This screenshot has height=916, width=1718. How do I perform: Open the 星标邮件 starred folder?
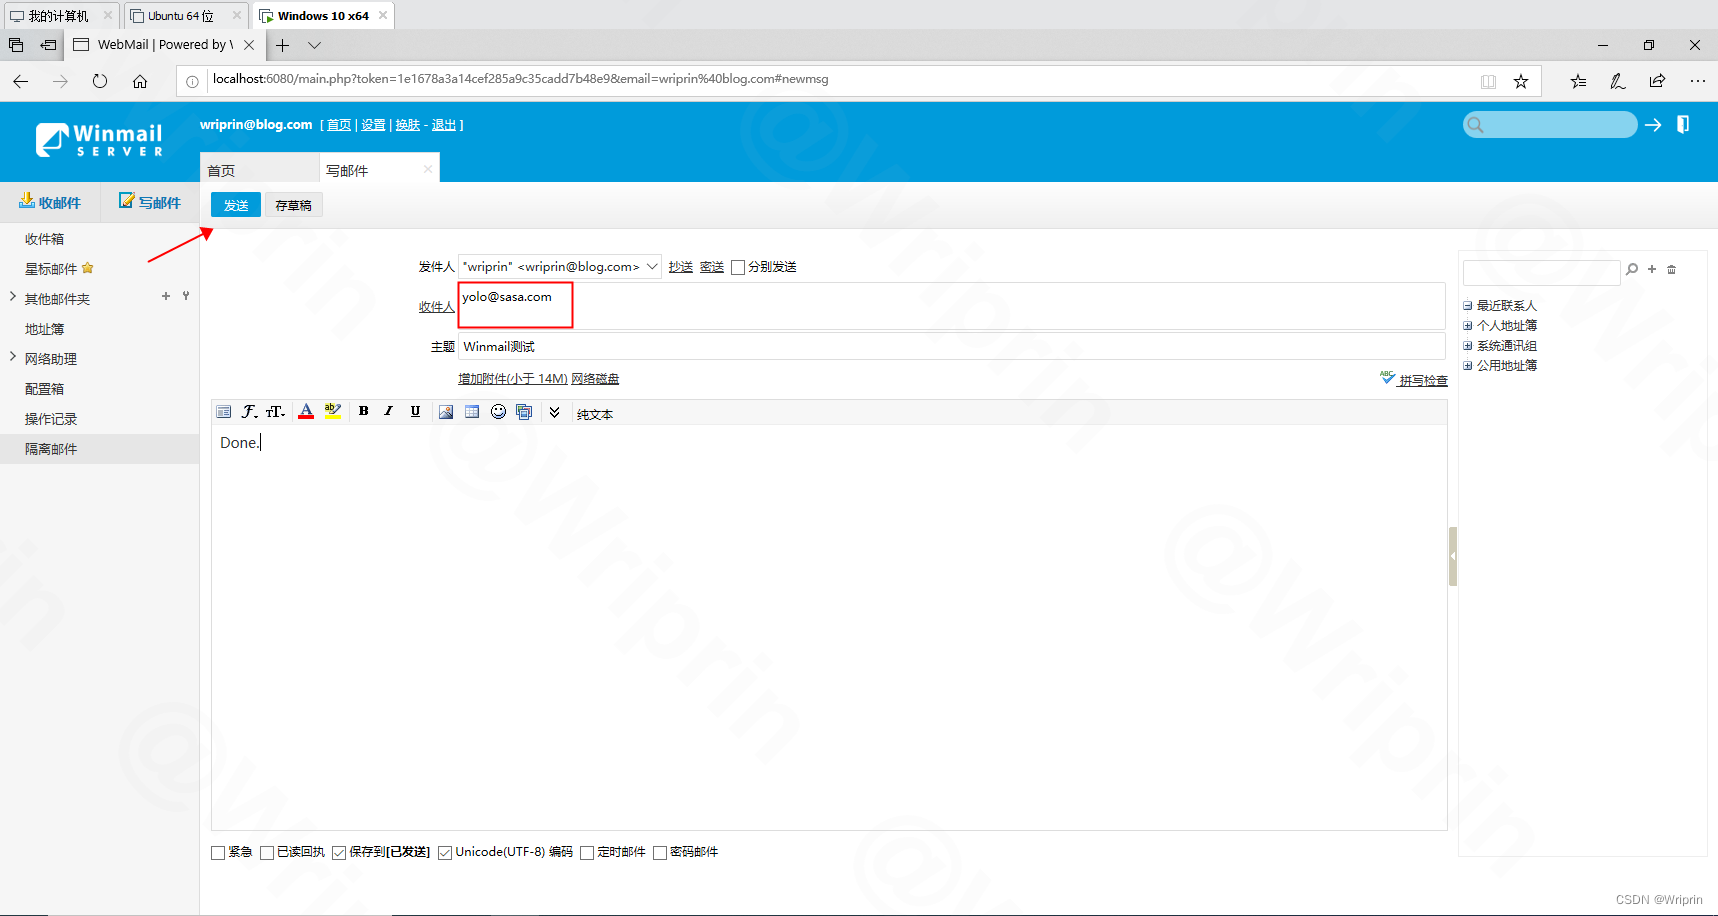51,269
